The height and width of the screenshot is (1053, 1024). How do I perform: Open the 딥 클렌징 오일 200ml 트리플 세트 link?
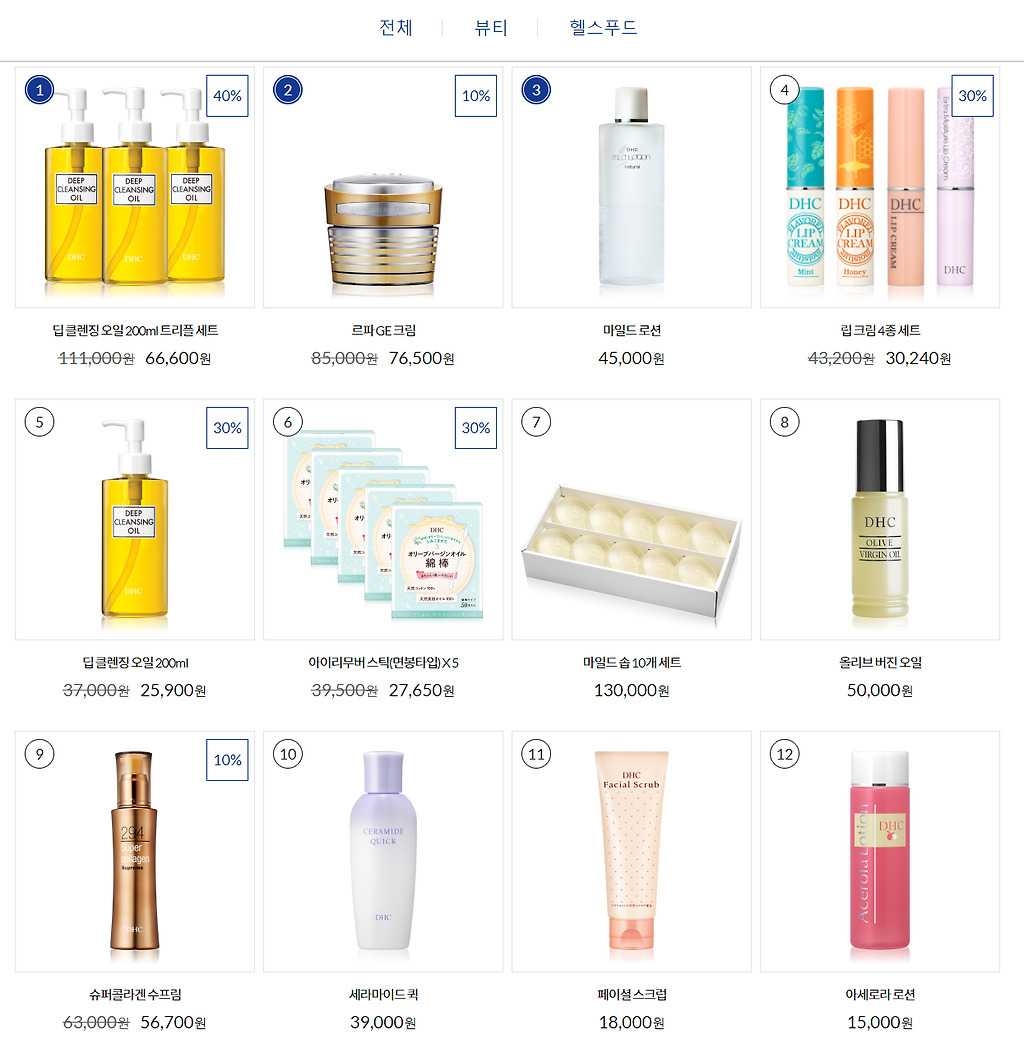tap(135, 330)
